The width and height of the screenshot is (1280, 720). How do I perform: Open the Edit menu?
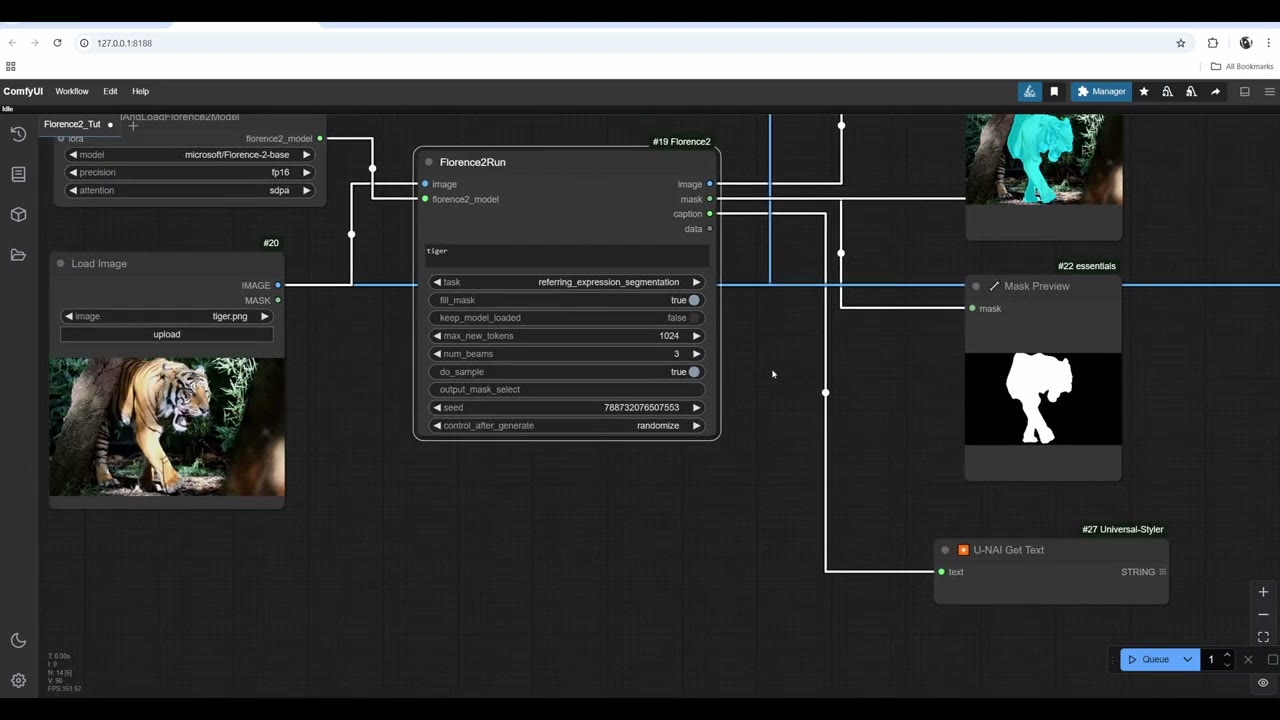pos(110,91)
